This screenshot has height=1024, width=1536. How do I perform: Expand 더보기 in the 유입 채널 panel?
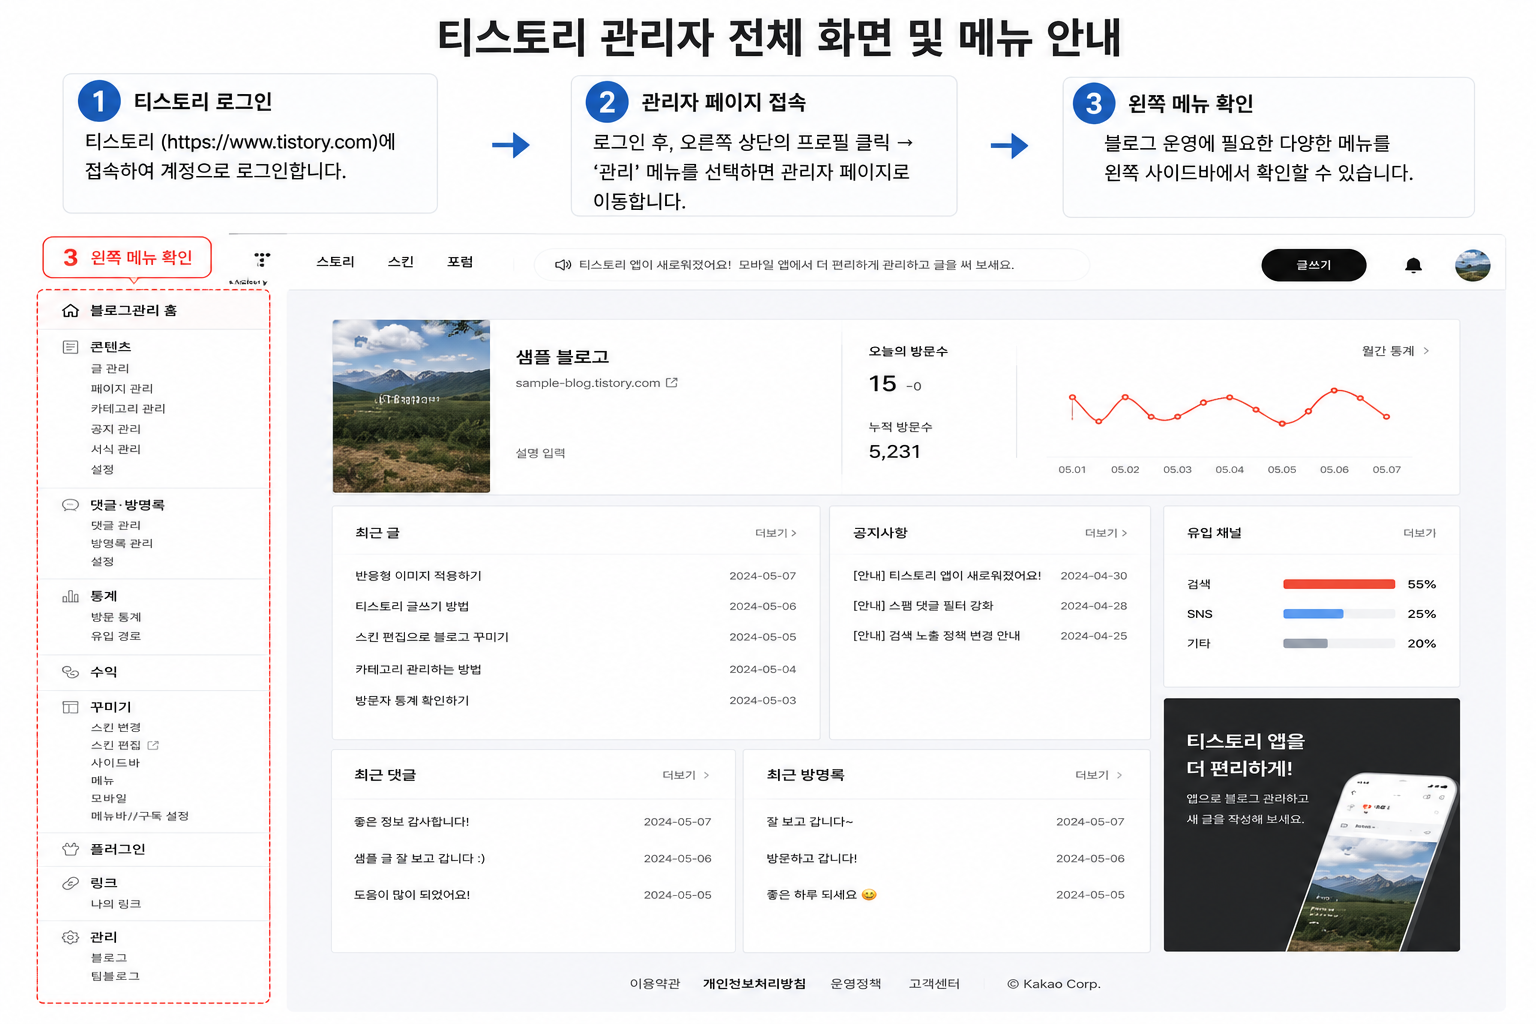1419,533
